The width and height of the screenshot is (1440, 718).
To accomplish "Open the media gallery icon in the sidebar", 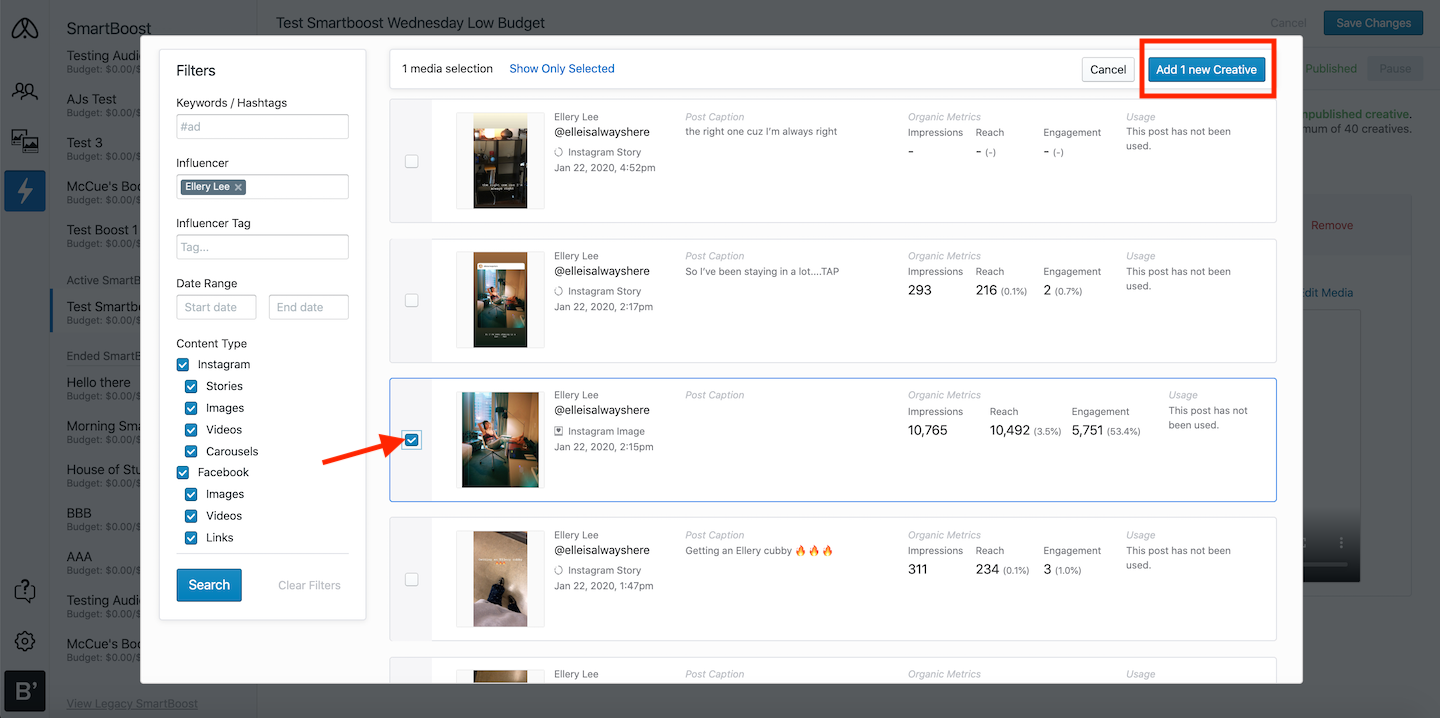I will (25, 141).
